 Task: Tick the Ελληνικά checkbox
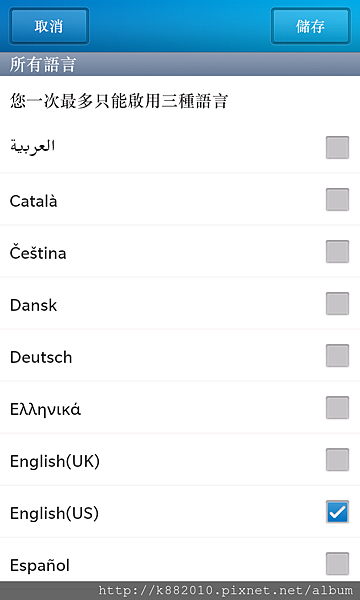tap(337, 408)
